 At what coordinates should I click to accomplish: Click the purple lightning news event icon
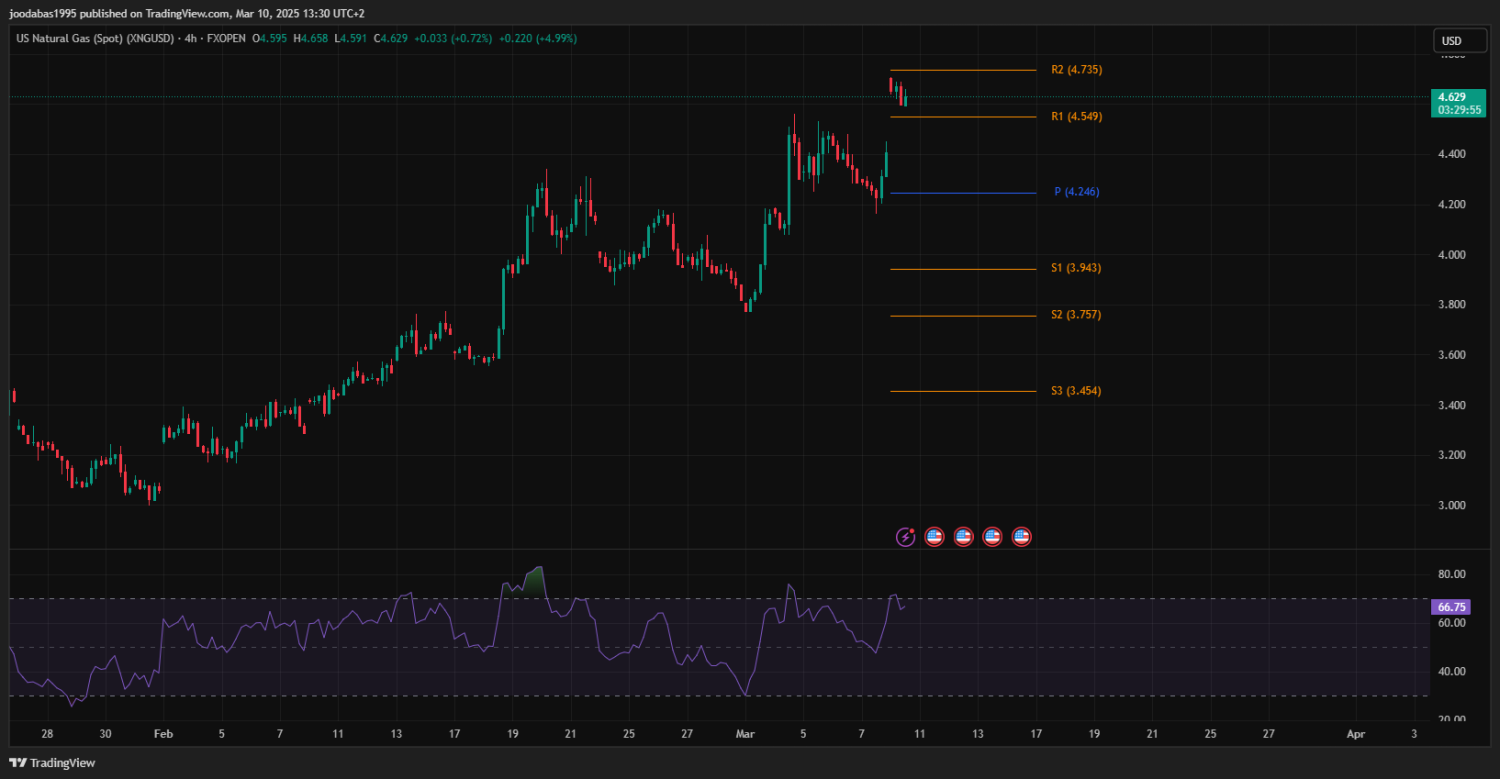[905, 537]
